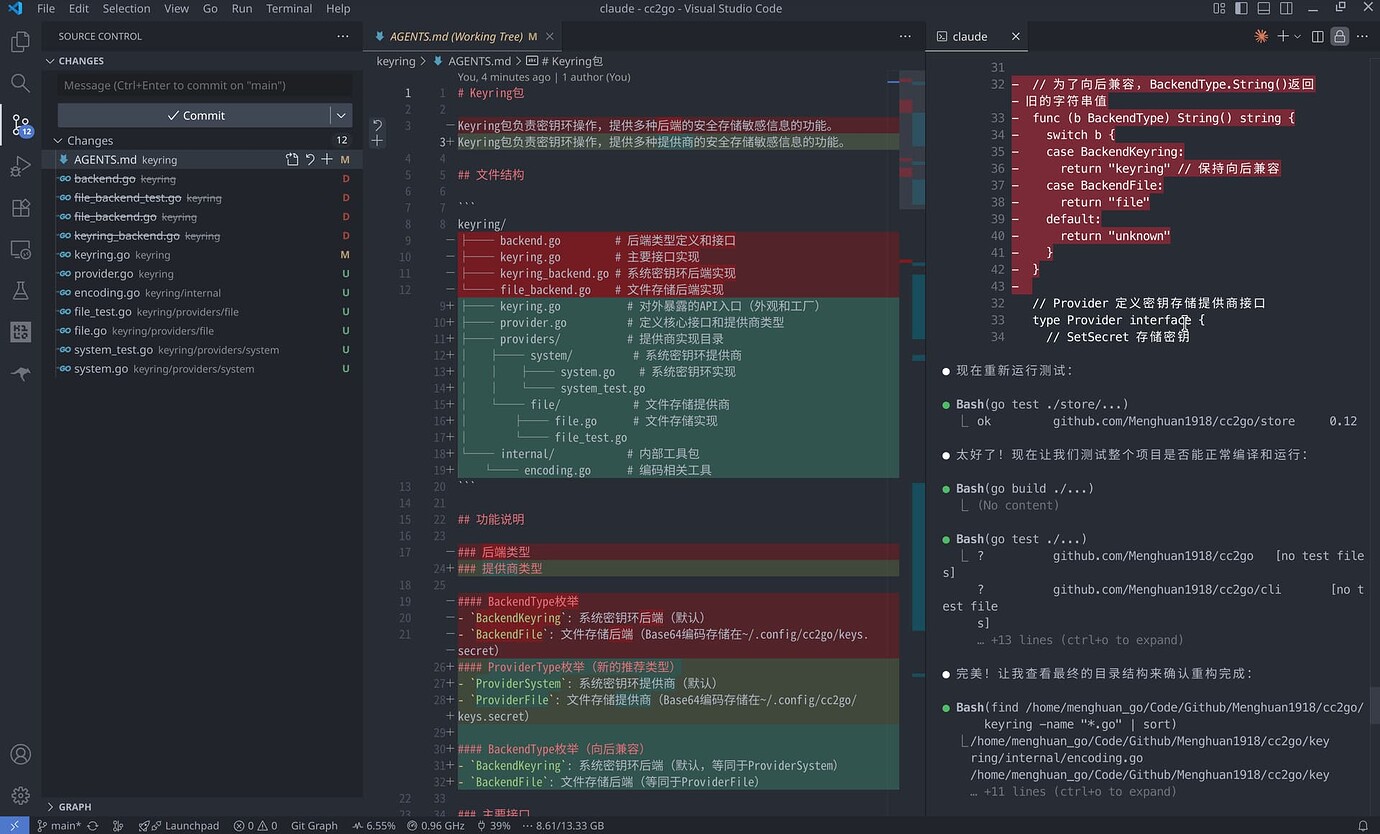Image resolution: width=1380 pixels, height=834 pixels.
Task: Click Launchpad in the status bar
Action: tap(179, 826)
